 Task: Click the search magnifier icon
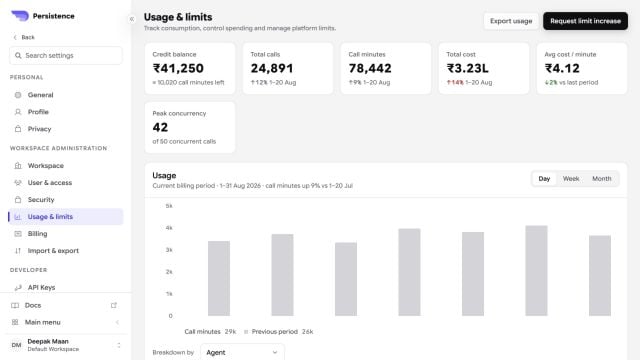18,55
